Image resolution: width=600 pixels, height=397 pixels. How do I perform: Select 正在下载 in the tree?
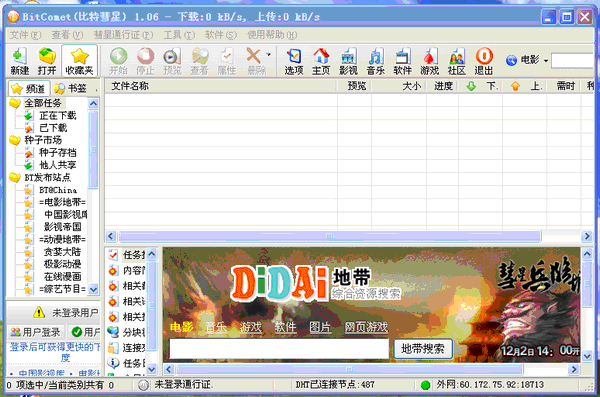pyautogui.click(x=58, y=116)
